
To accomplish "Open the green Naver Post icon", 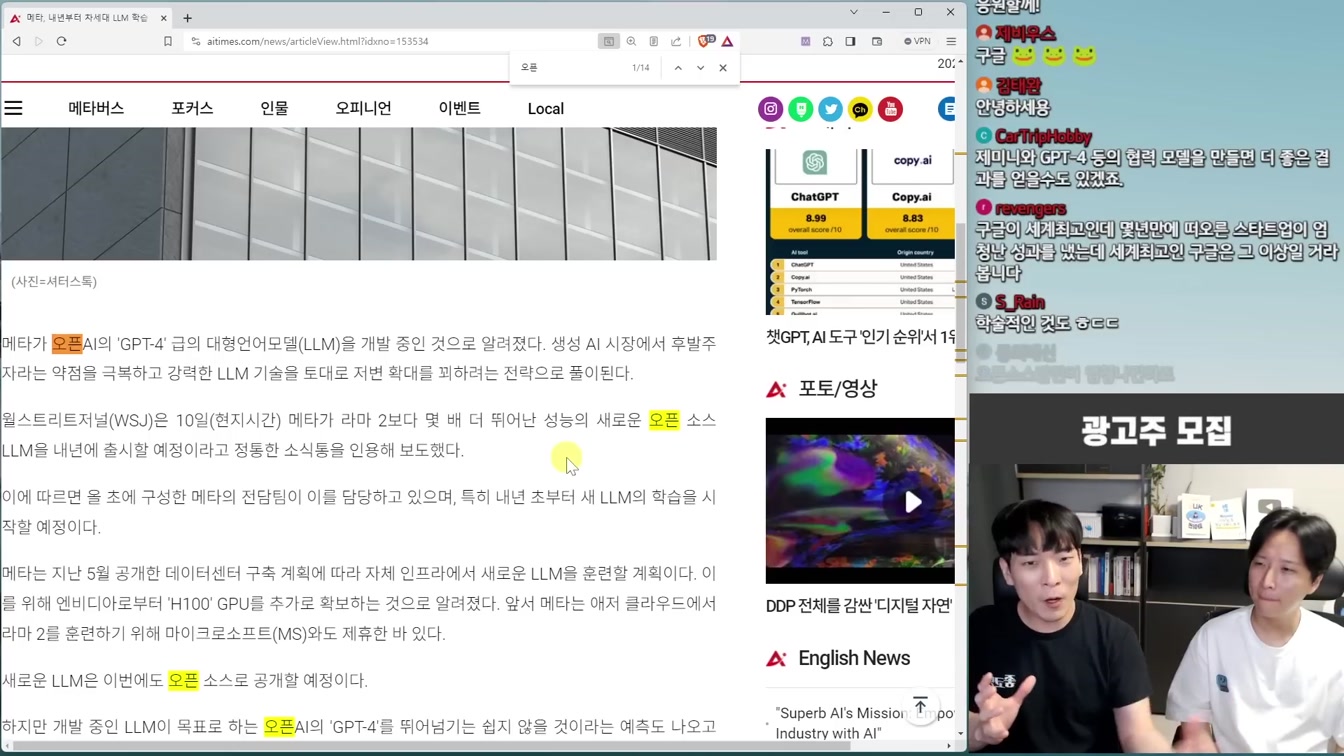I will click(x=800, y=109).
